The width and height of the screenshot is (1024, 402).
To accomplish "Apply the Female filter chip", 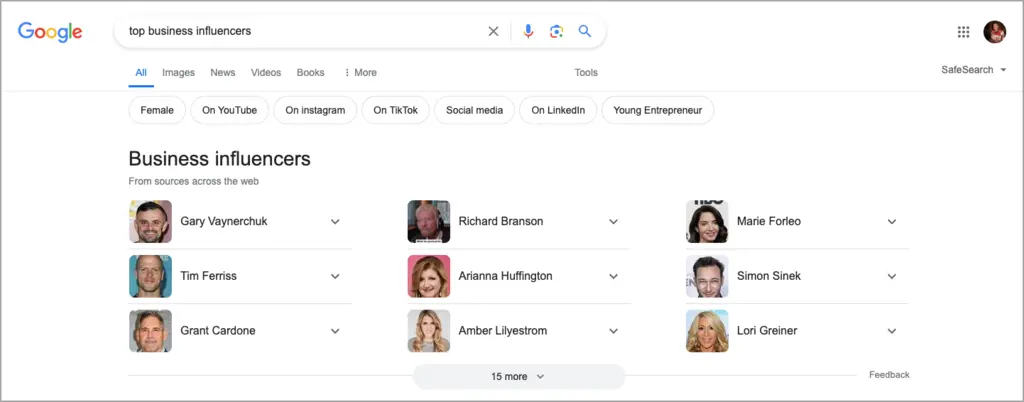I will click(x=157, y=110).
